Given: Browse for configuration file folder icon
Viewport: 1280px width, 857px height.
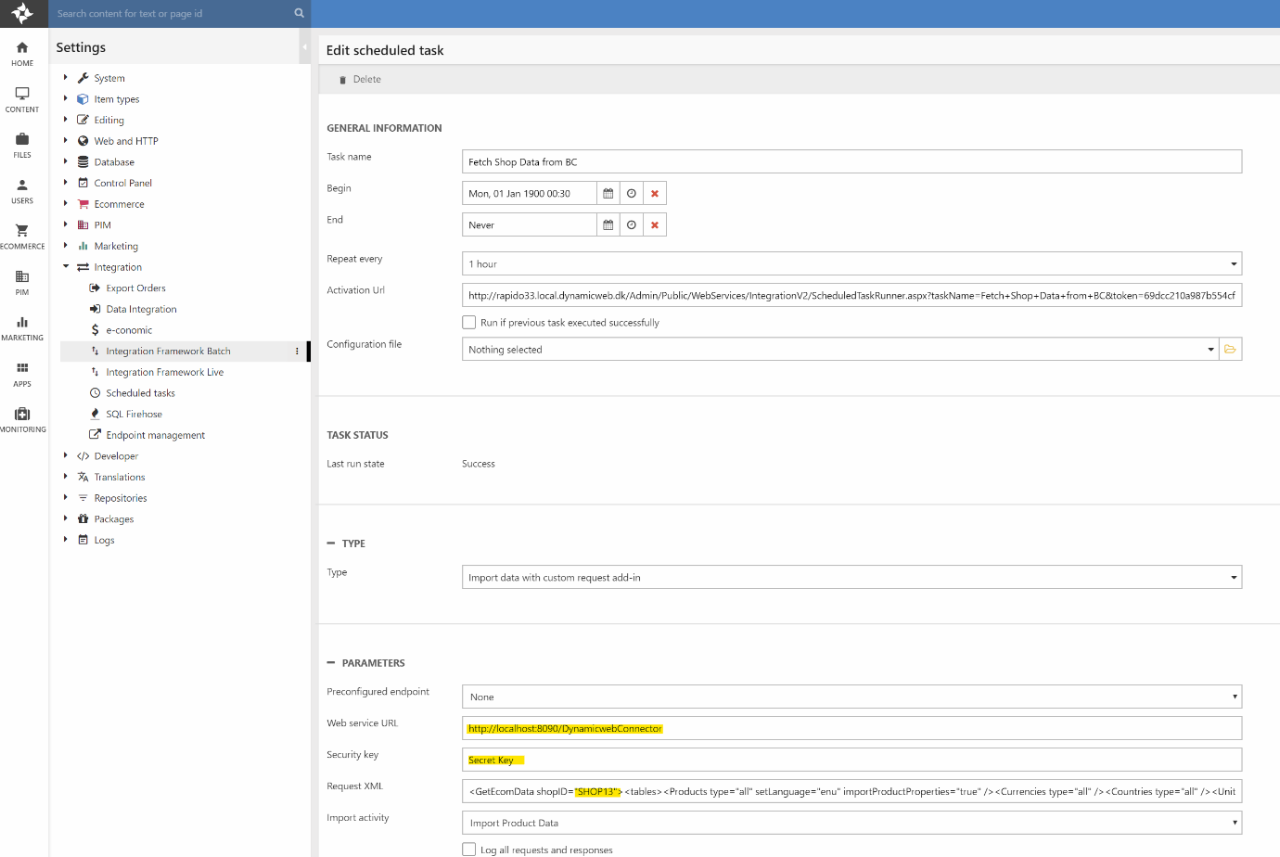Looking at the screenshot, I should pos(1230,349).
